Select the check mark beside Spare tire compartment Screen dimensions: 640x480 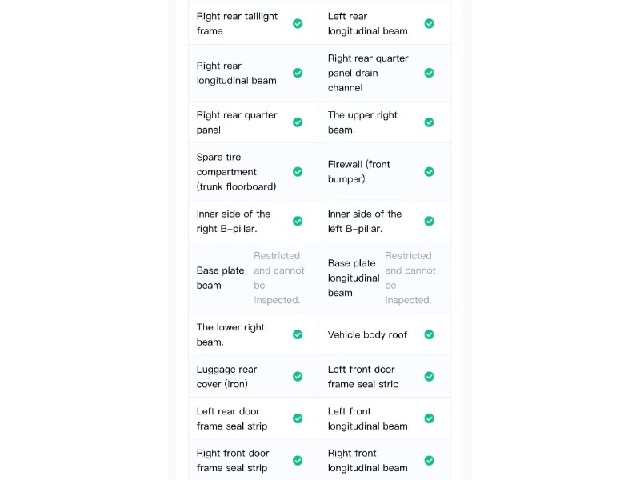tap(298, 172)
